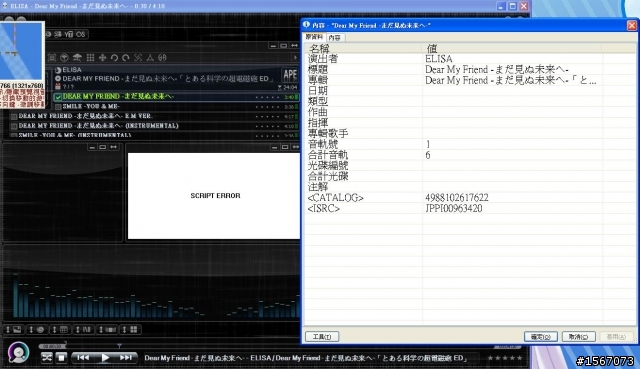640x369 pixels.
Task: Click the album disc icon beside DEAR MY FRIEND
Action: click(x=58, y=78)
